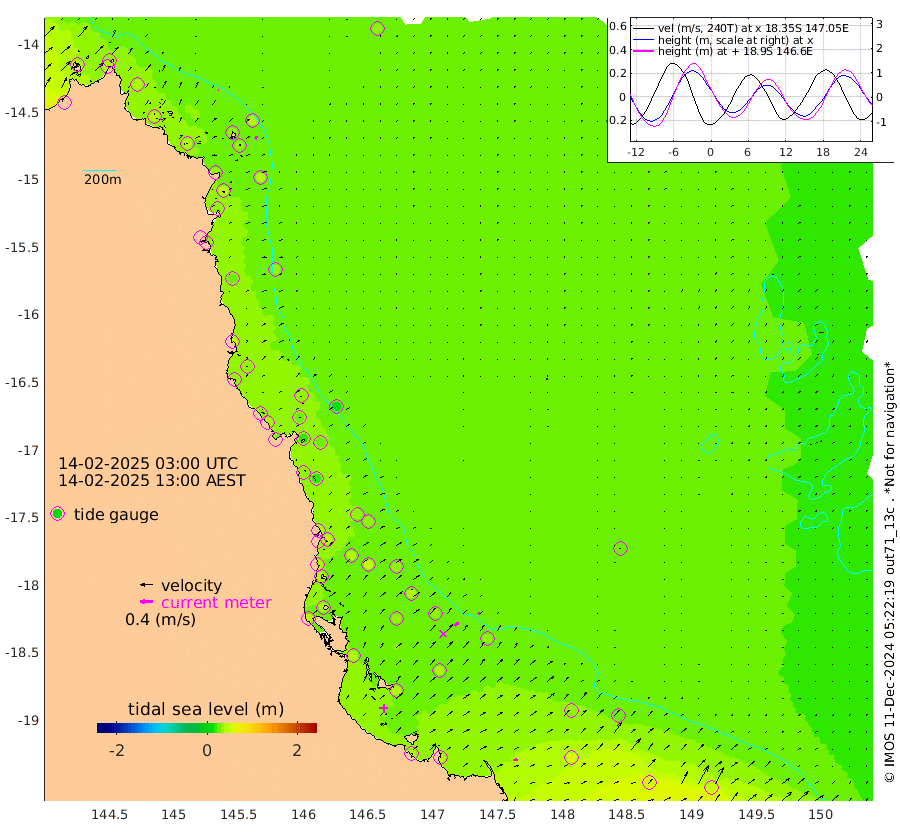900x834 pixels.
Task: Click the '-17.5' latitude axis label
Action: [22, 517]
